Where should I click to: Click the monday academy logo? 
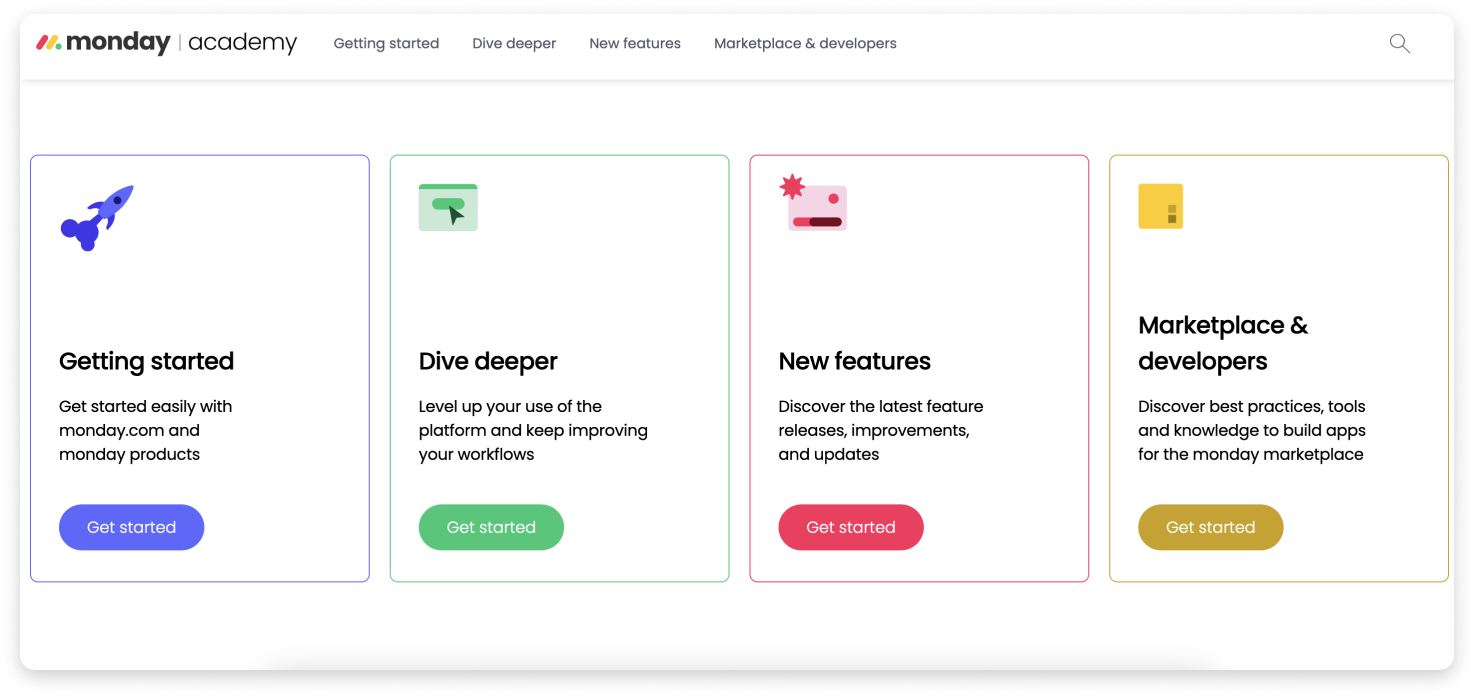pos(167,43)
